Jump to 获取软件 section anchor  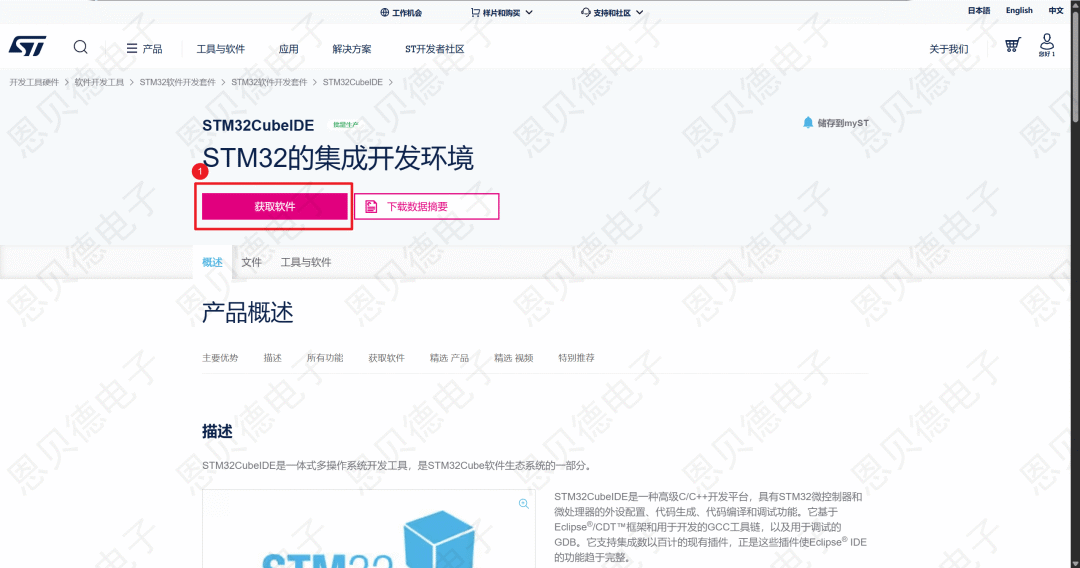(x=386, y=358)
